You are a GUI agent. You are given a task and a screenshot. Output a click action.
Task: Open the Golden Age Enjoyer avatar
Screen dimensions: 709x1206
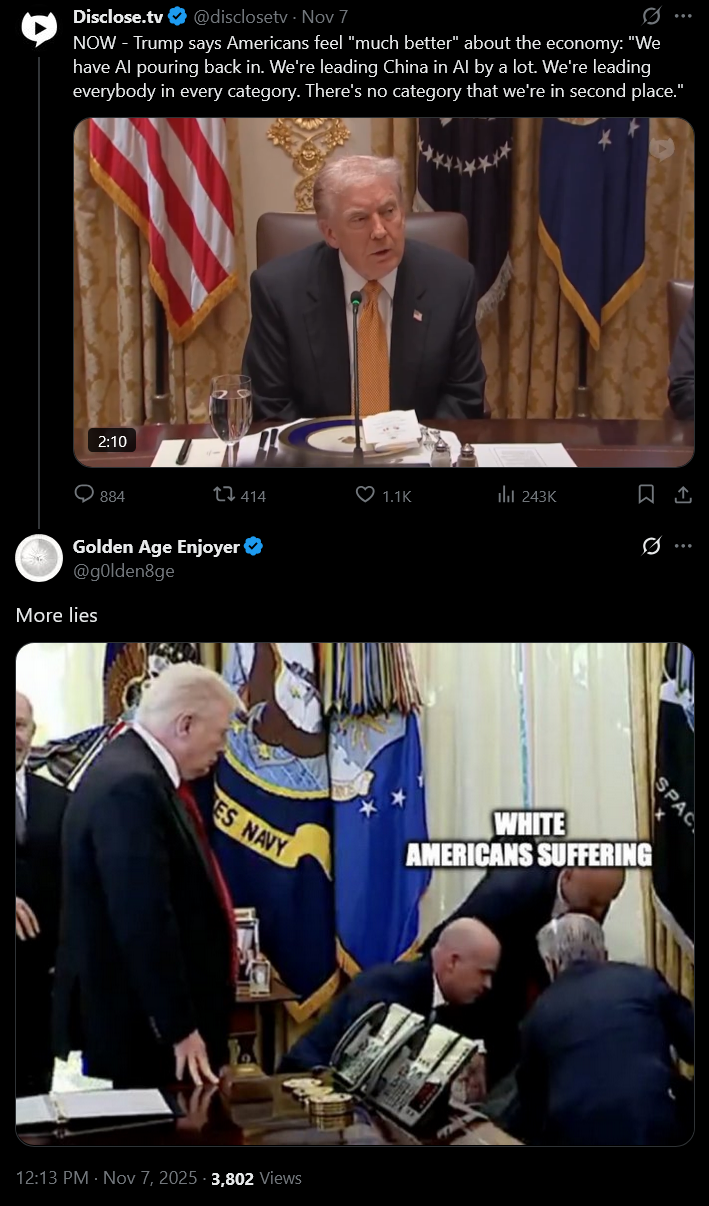[x=39, y=558]
